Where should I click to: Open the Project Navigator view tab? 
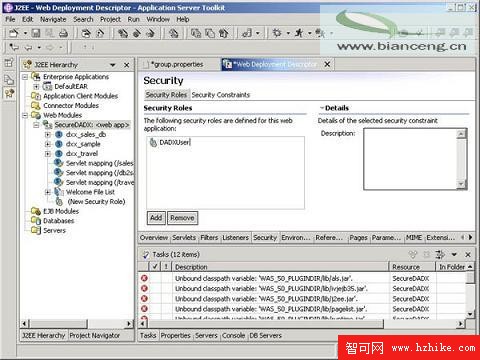[x=95, y=335]
